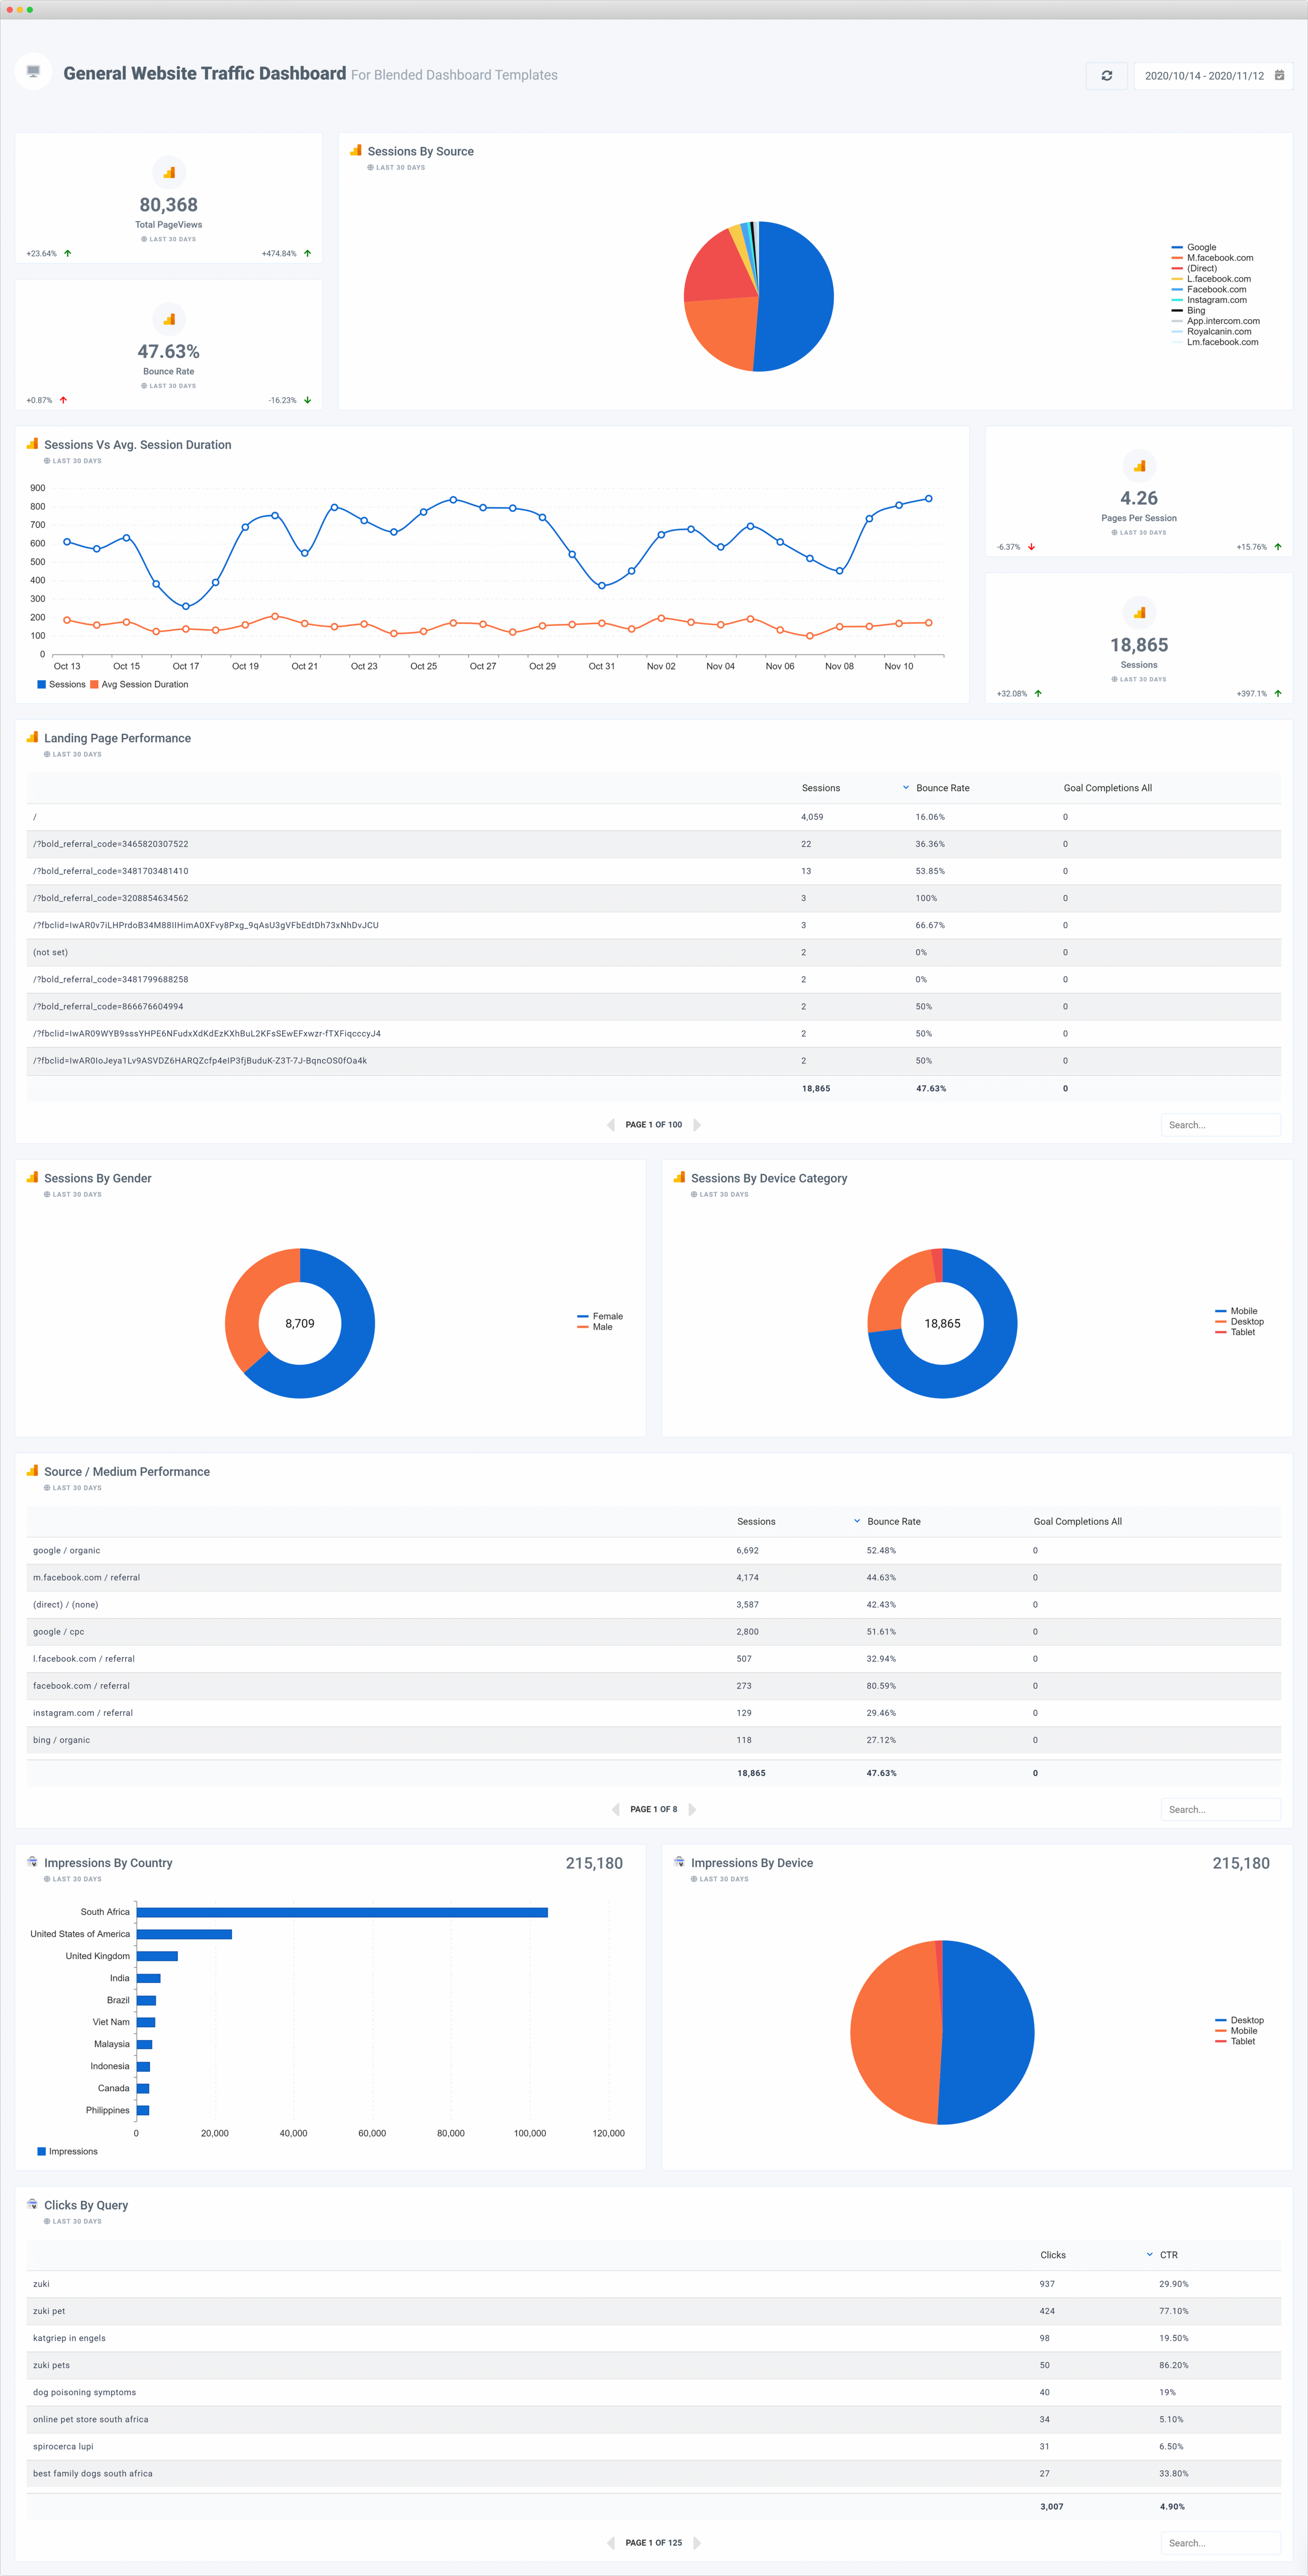1308x2576 pixels.
Task: Toggle Tablet in Sessions By Device Category legend
Action: [x=1235, y=1332]
